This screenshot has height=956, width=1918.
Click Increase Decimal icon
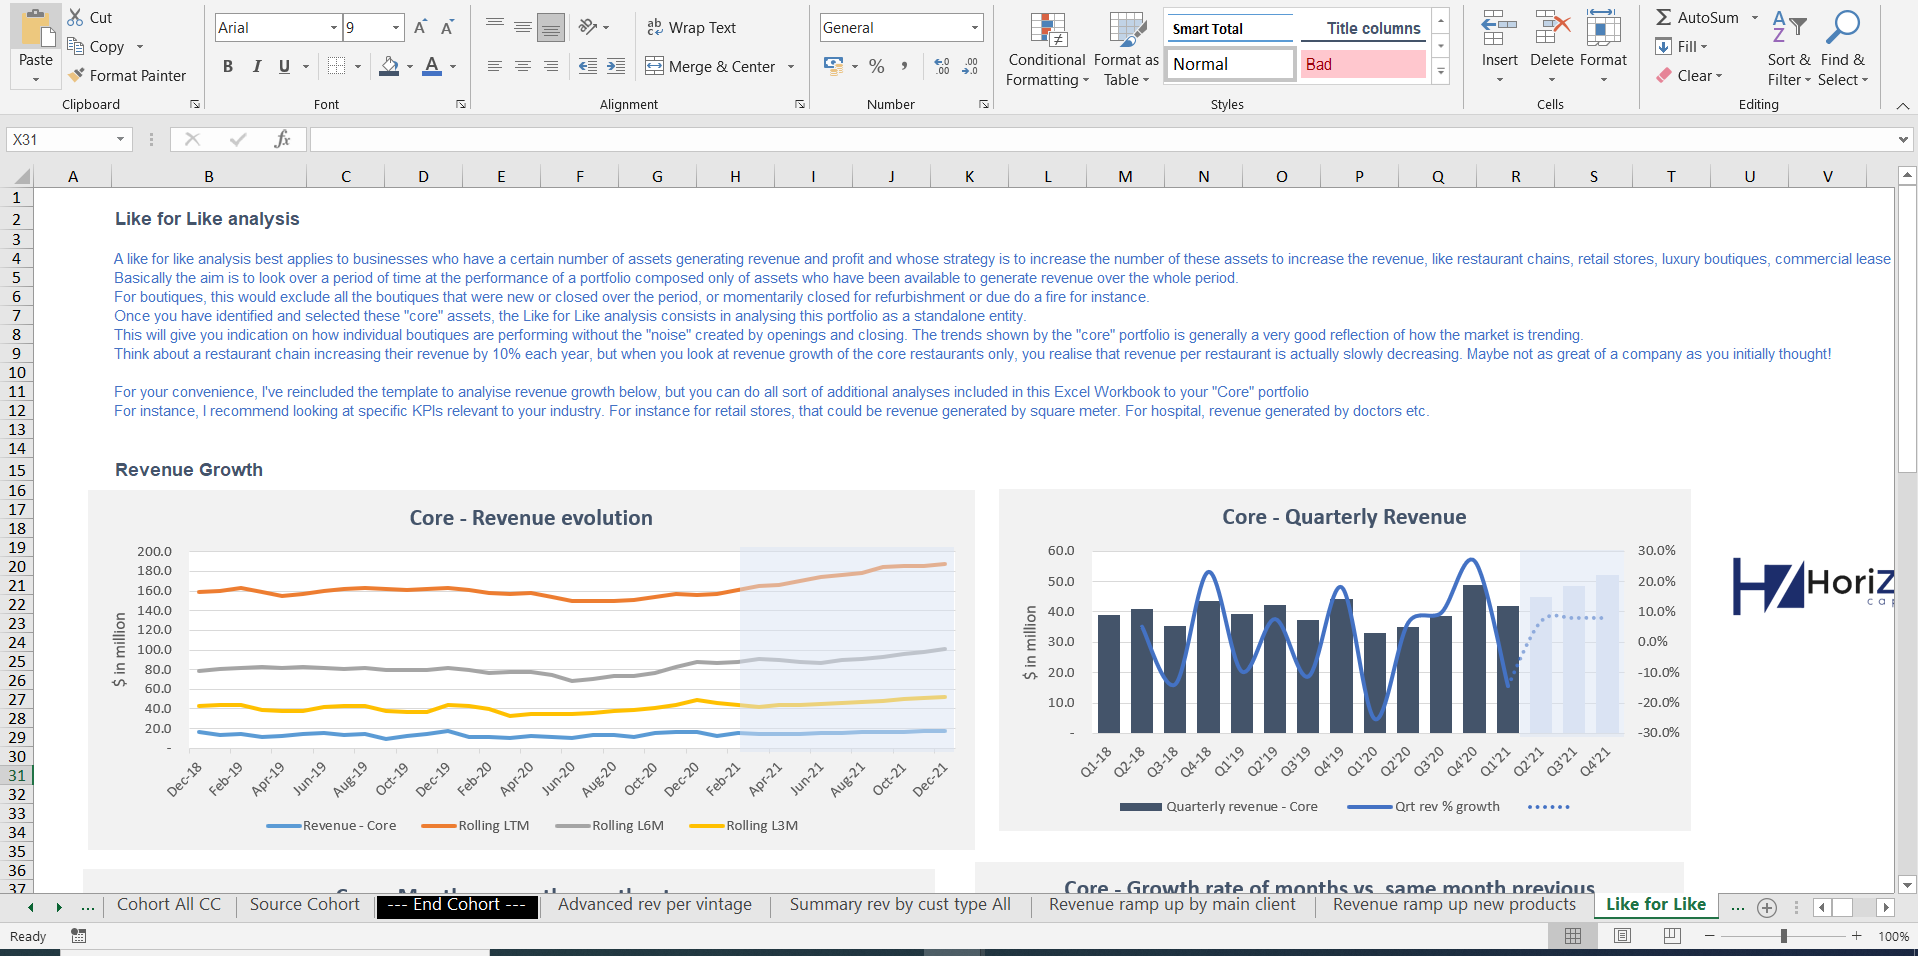[x=942, y=66]
